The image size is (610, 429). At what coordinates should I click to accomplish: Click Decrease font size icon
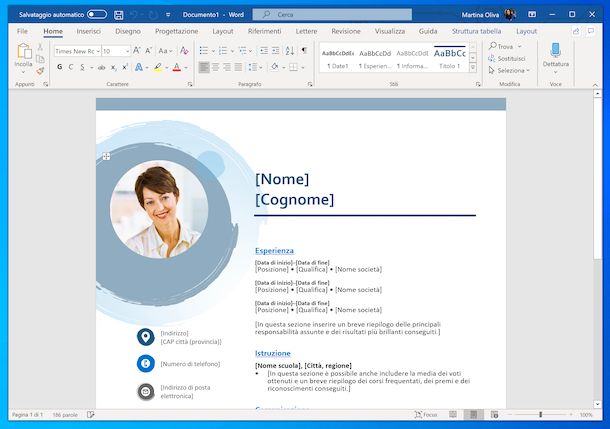[x=148, y=51]
